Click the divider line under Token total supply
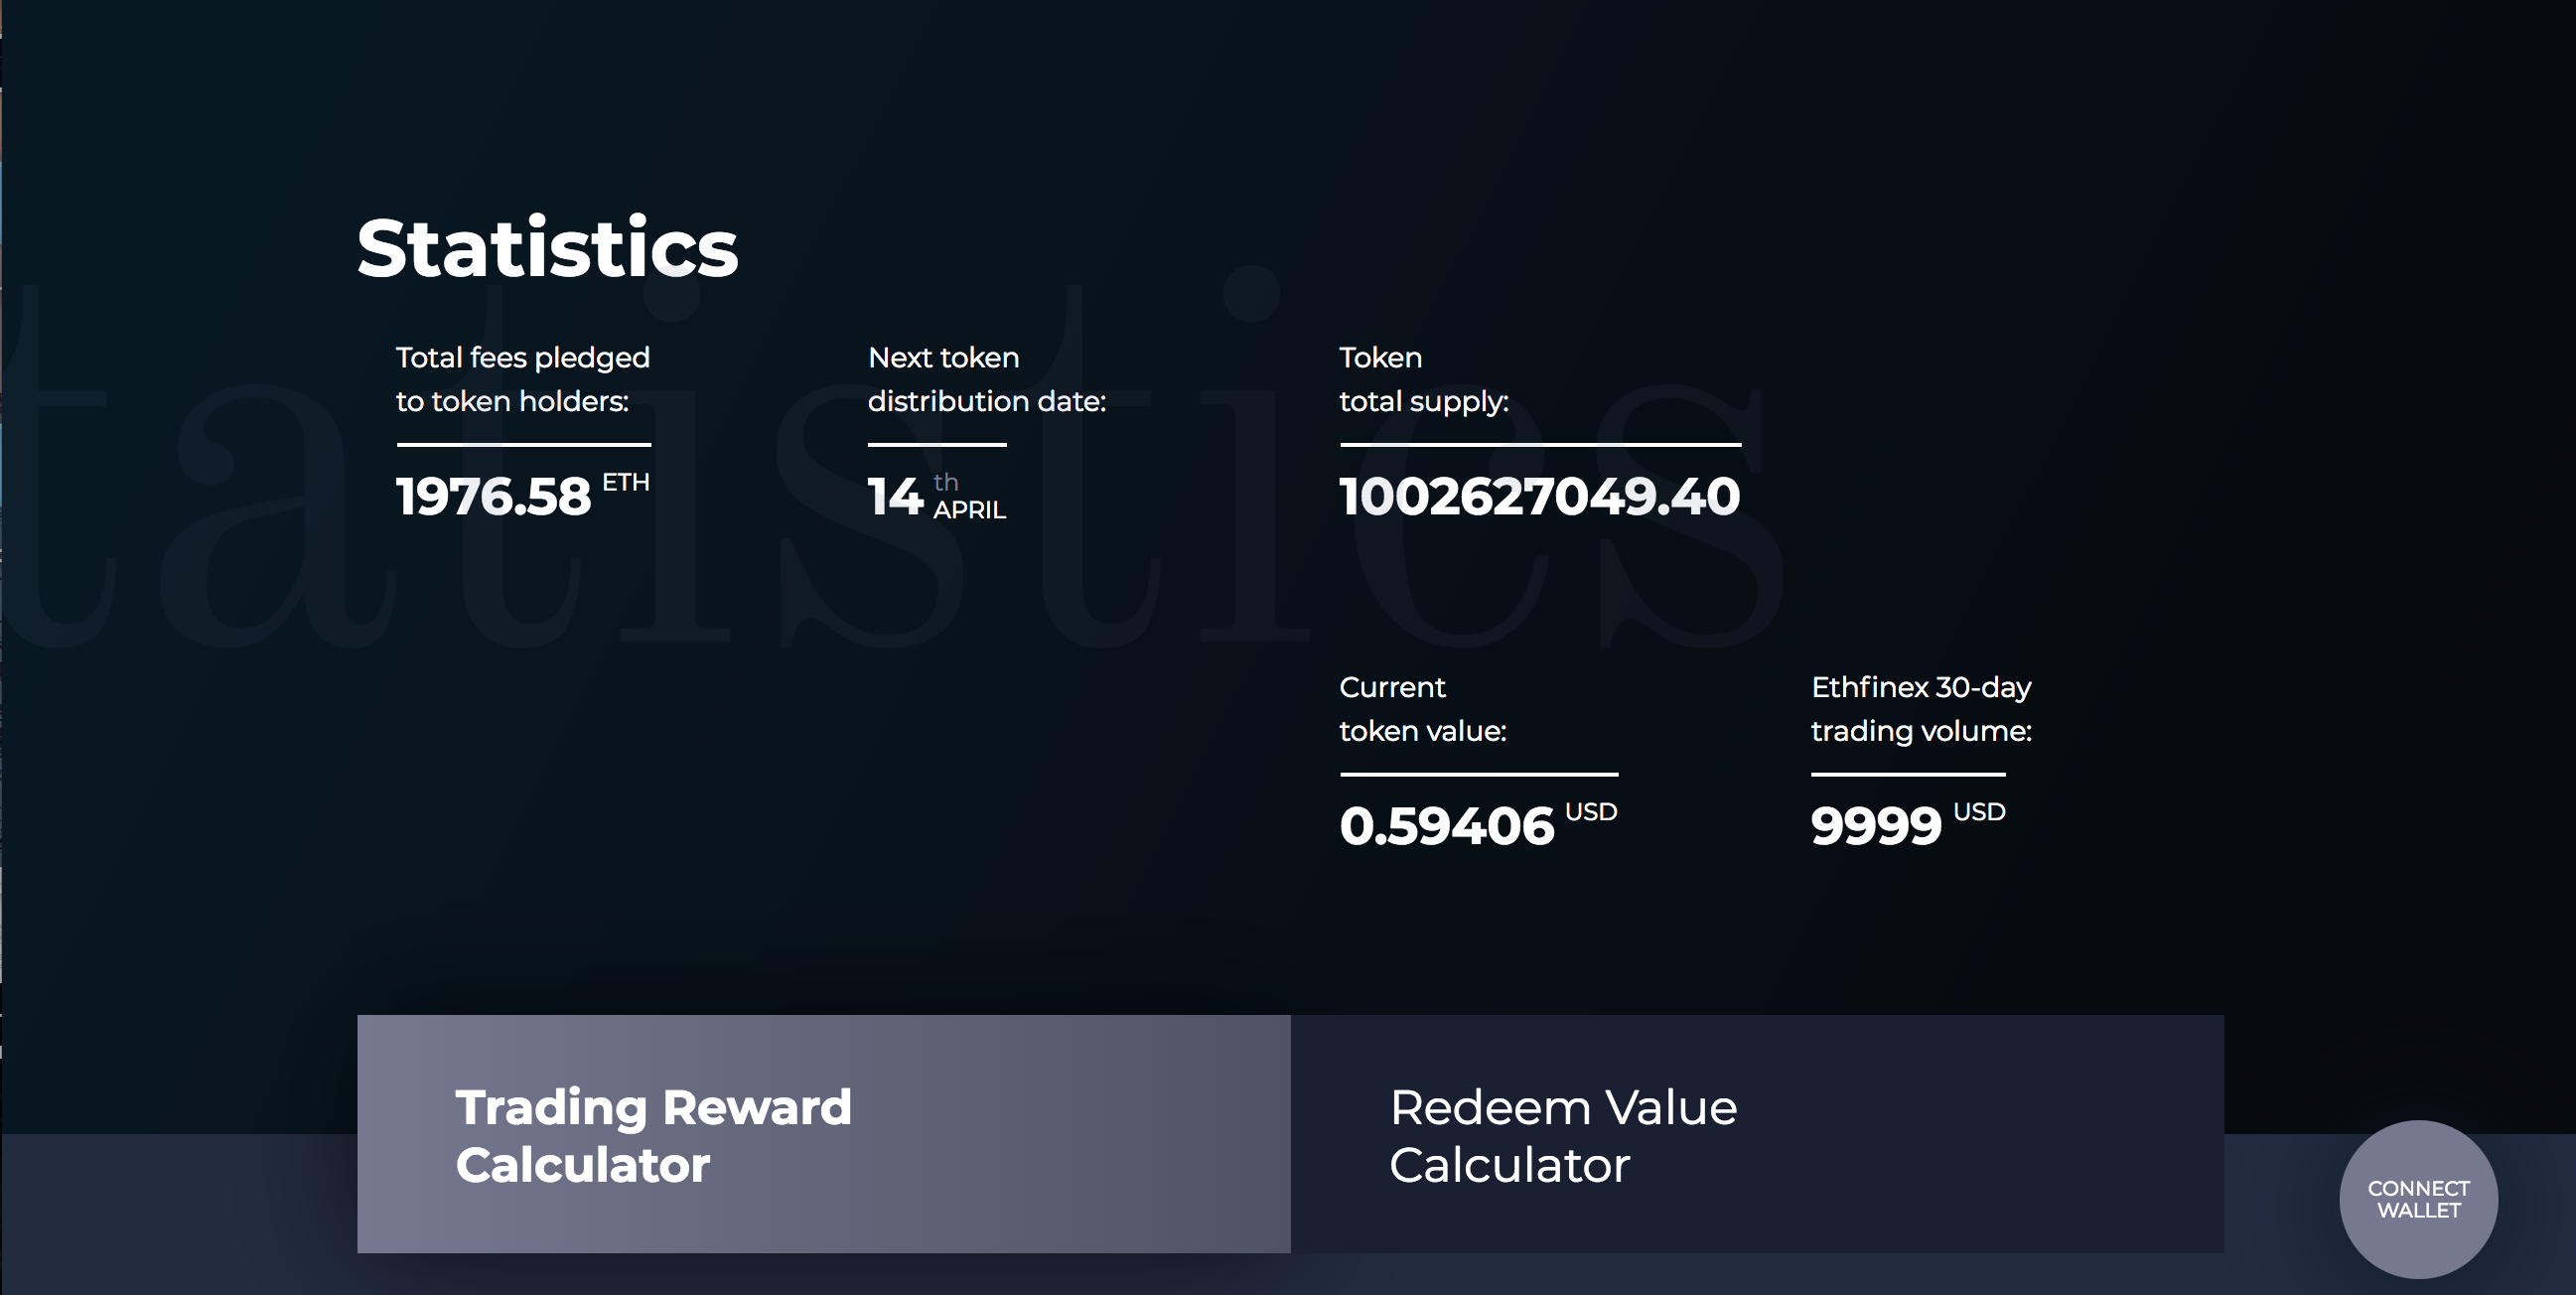The image size is (2576, 1295). click(1539, 444)
